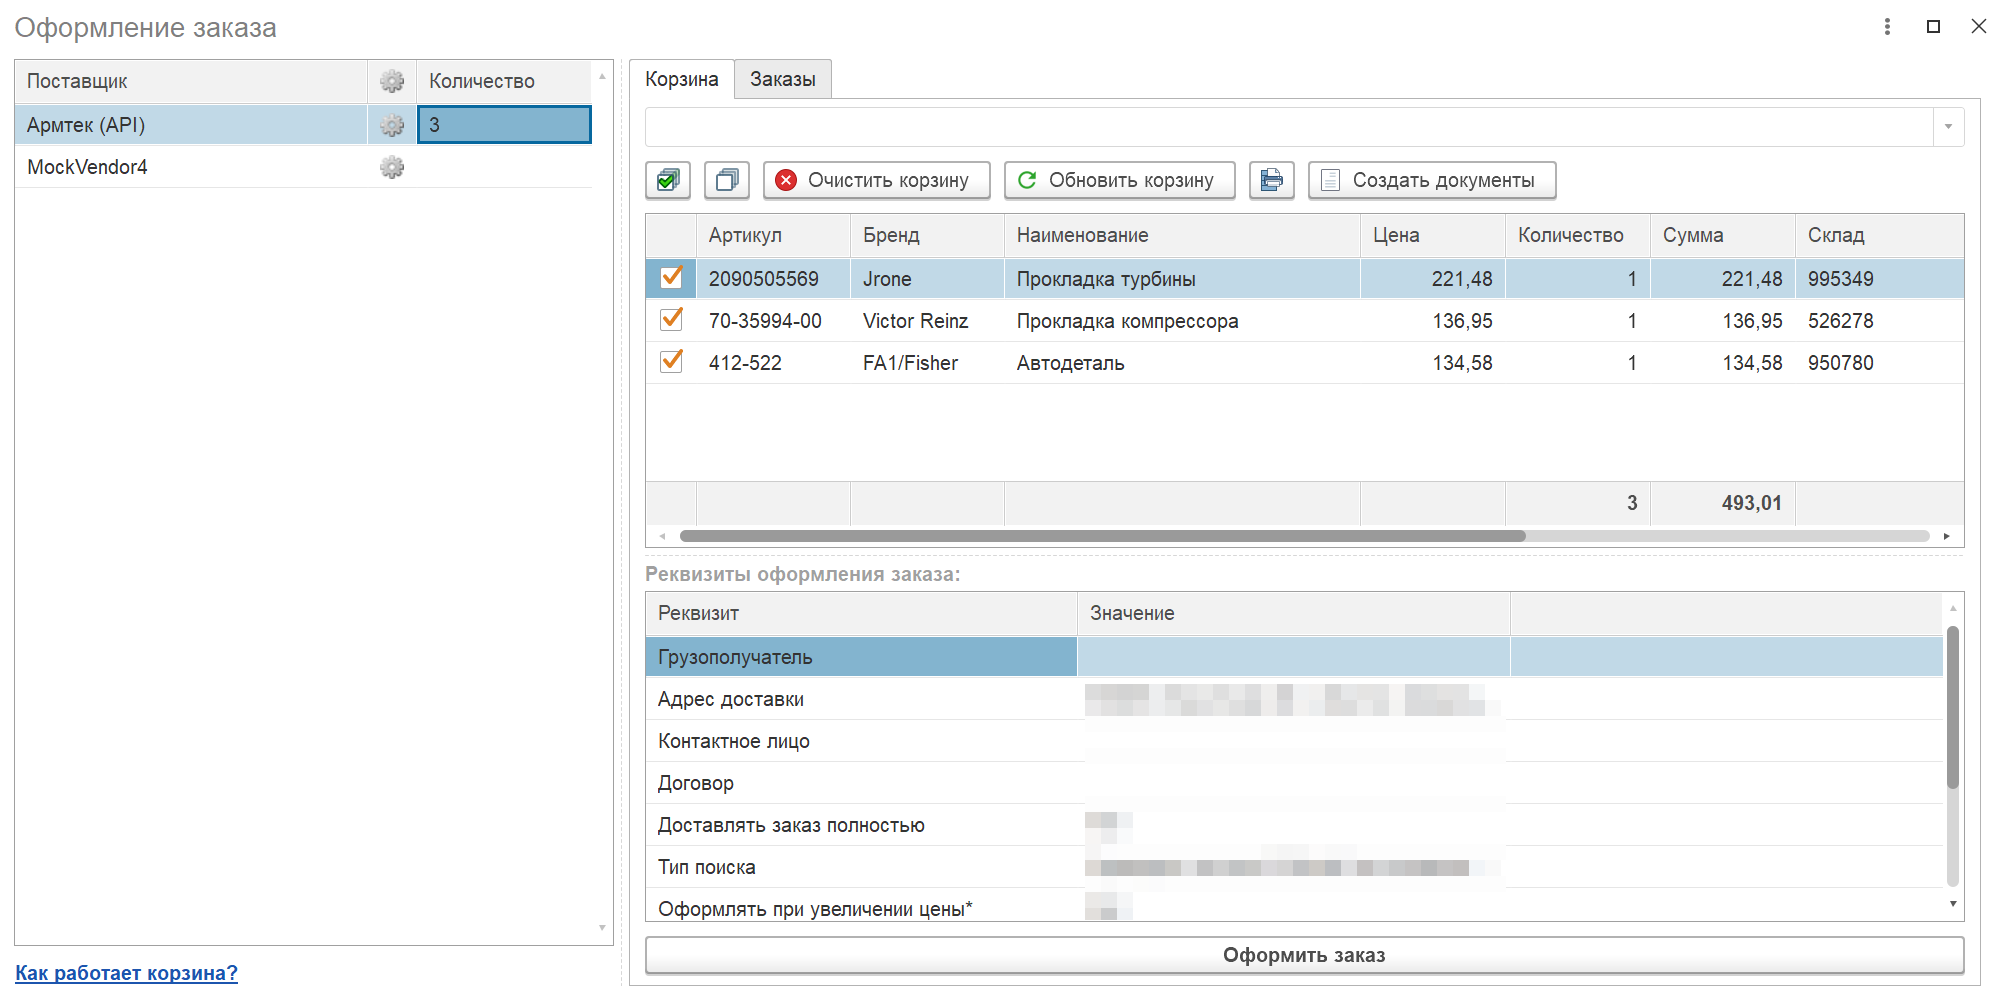
Task: Toggle checkbox for article 70-35994-00
Action: tap(672, 320)
